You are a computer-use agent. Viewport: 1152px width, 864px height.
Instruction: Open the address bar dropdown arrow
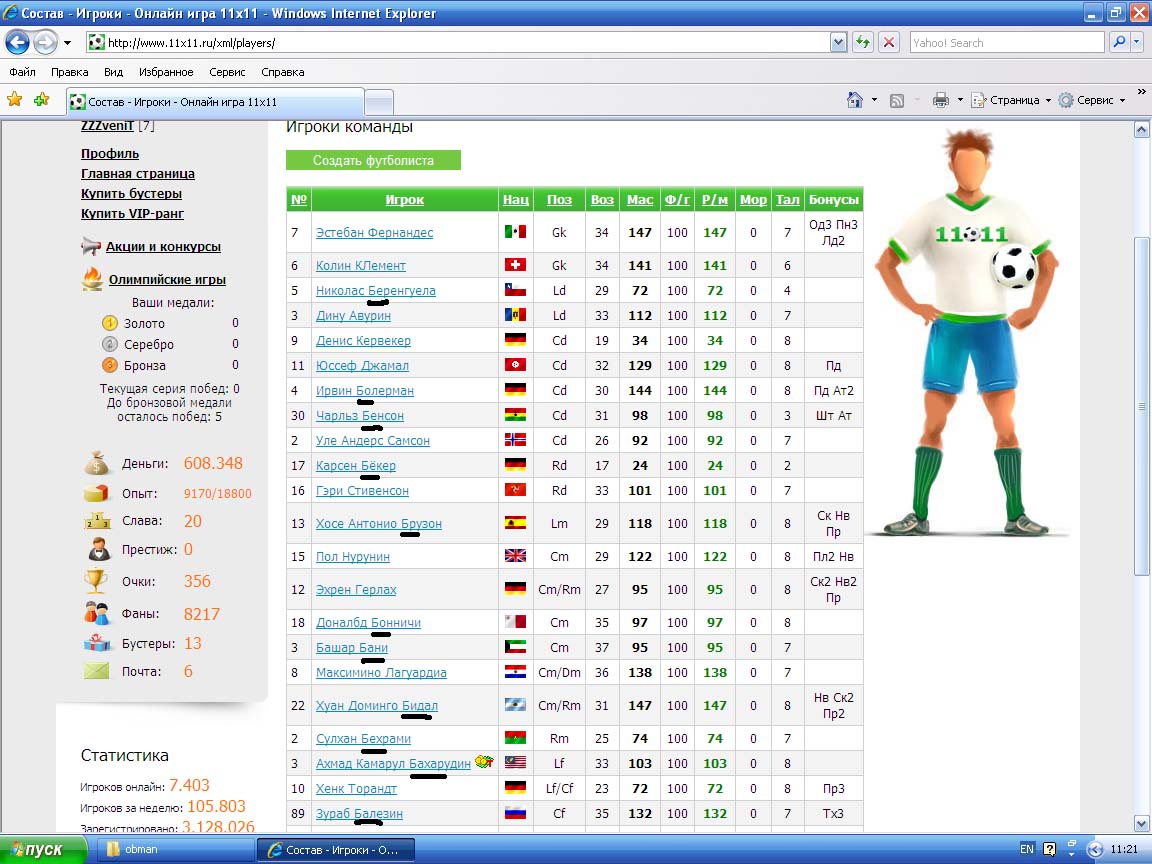coord(838,43)
